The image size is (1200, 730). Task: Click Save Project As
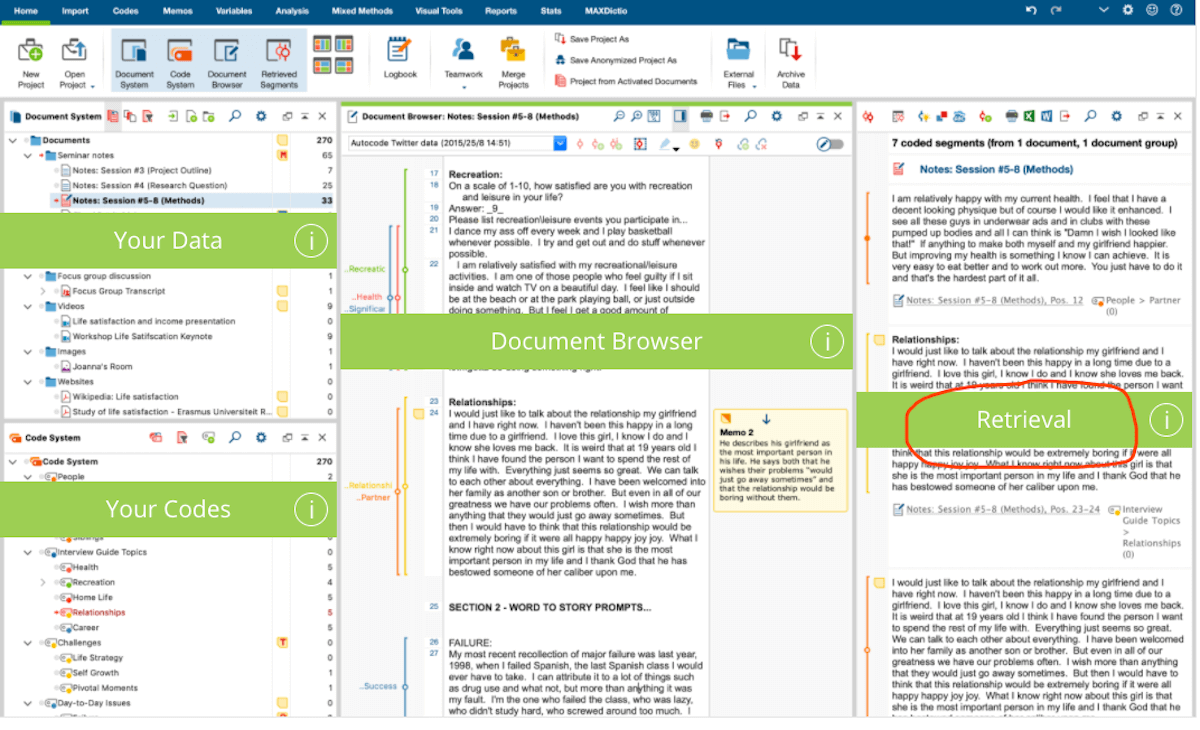[x=591, y=40]
